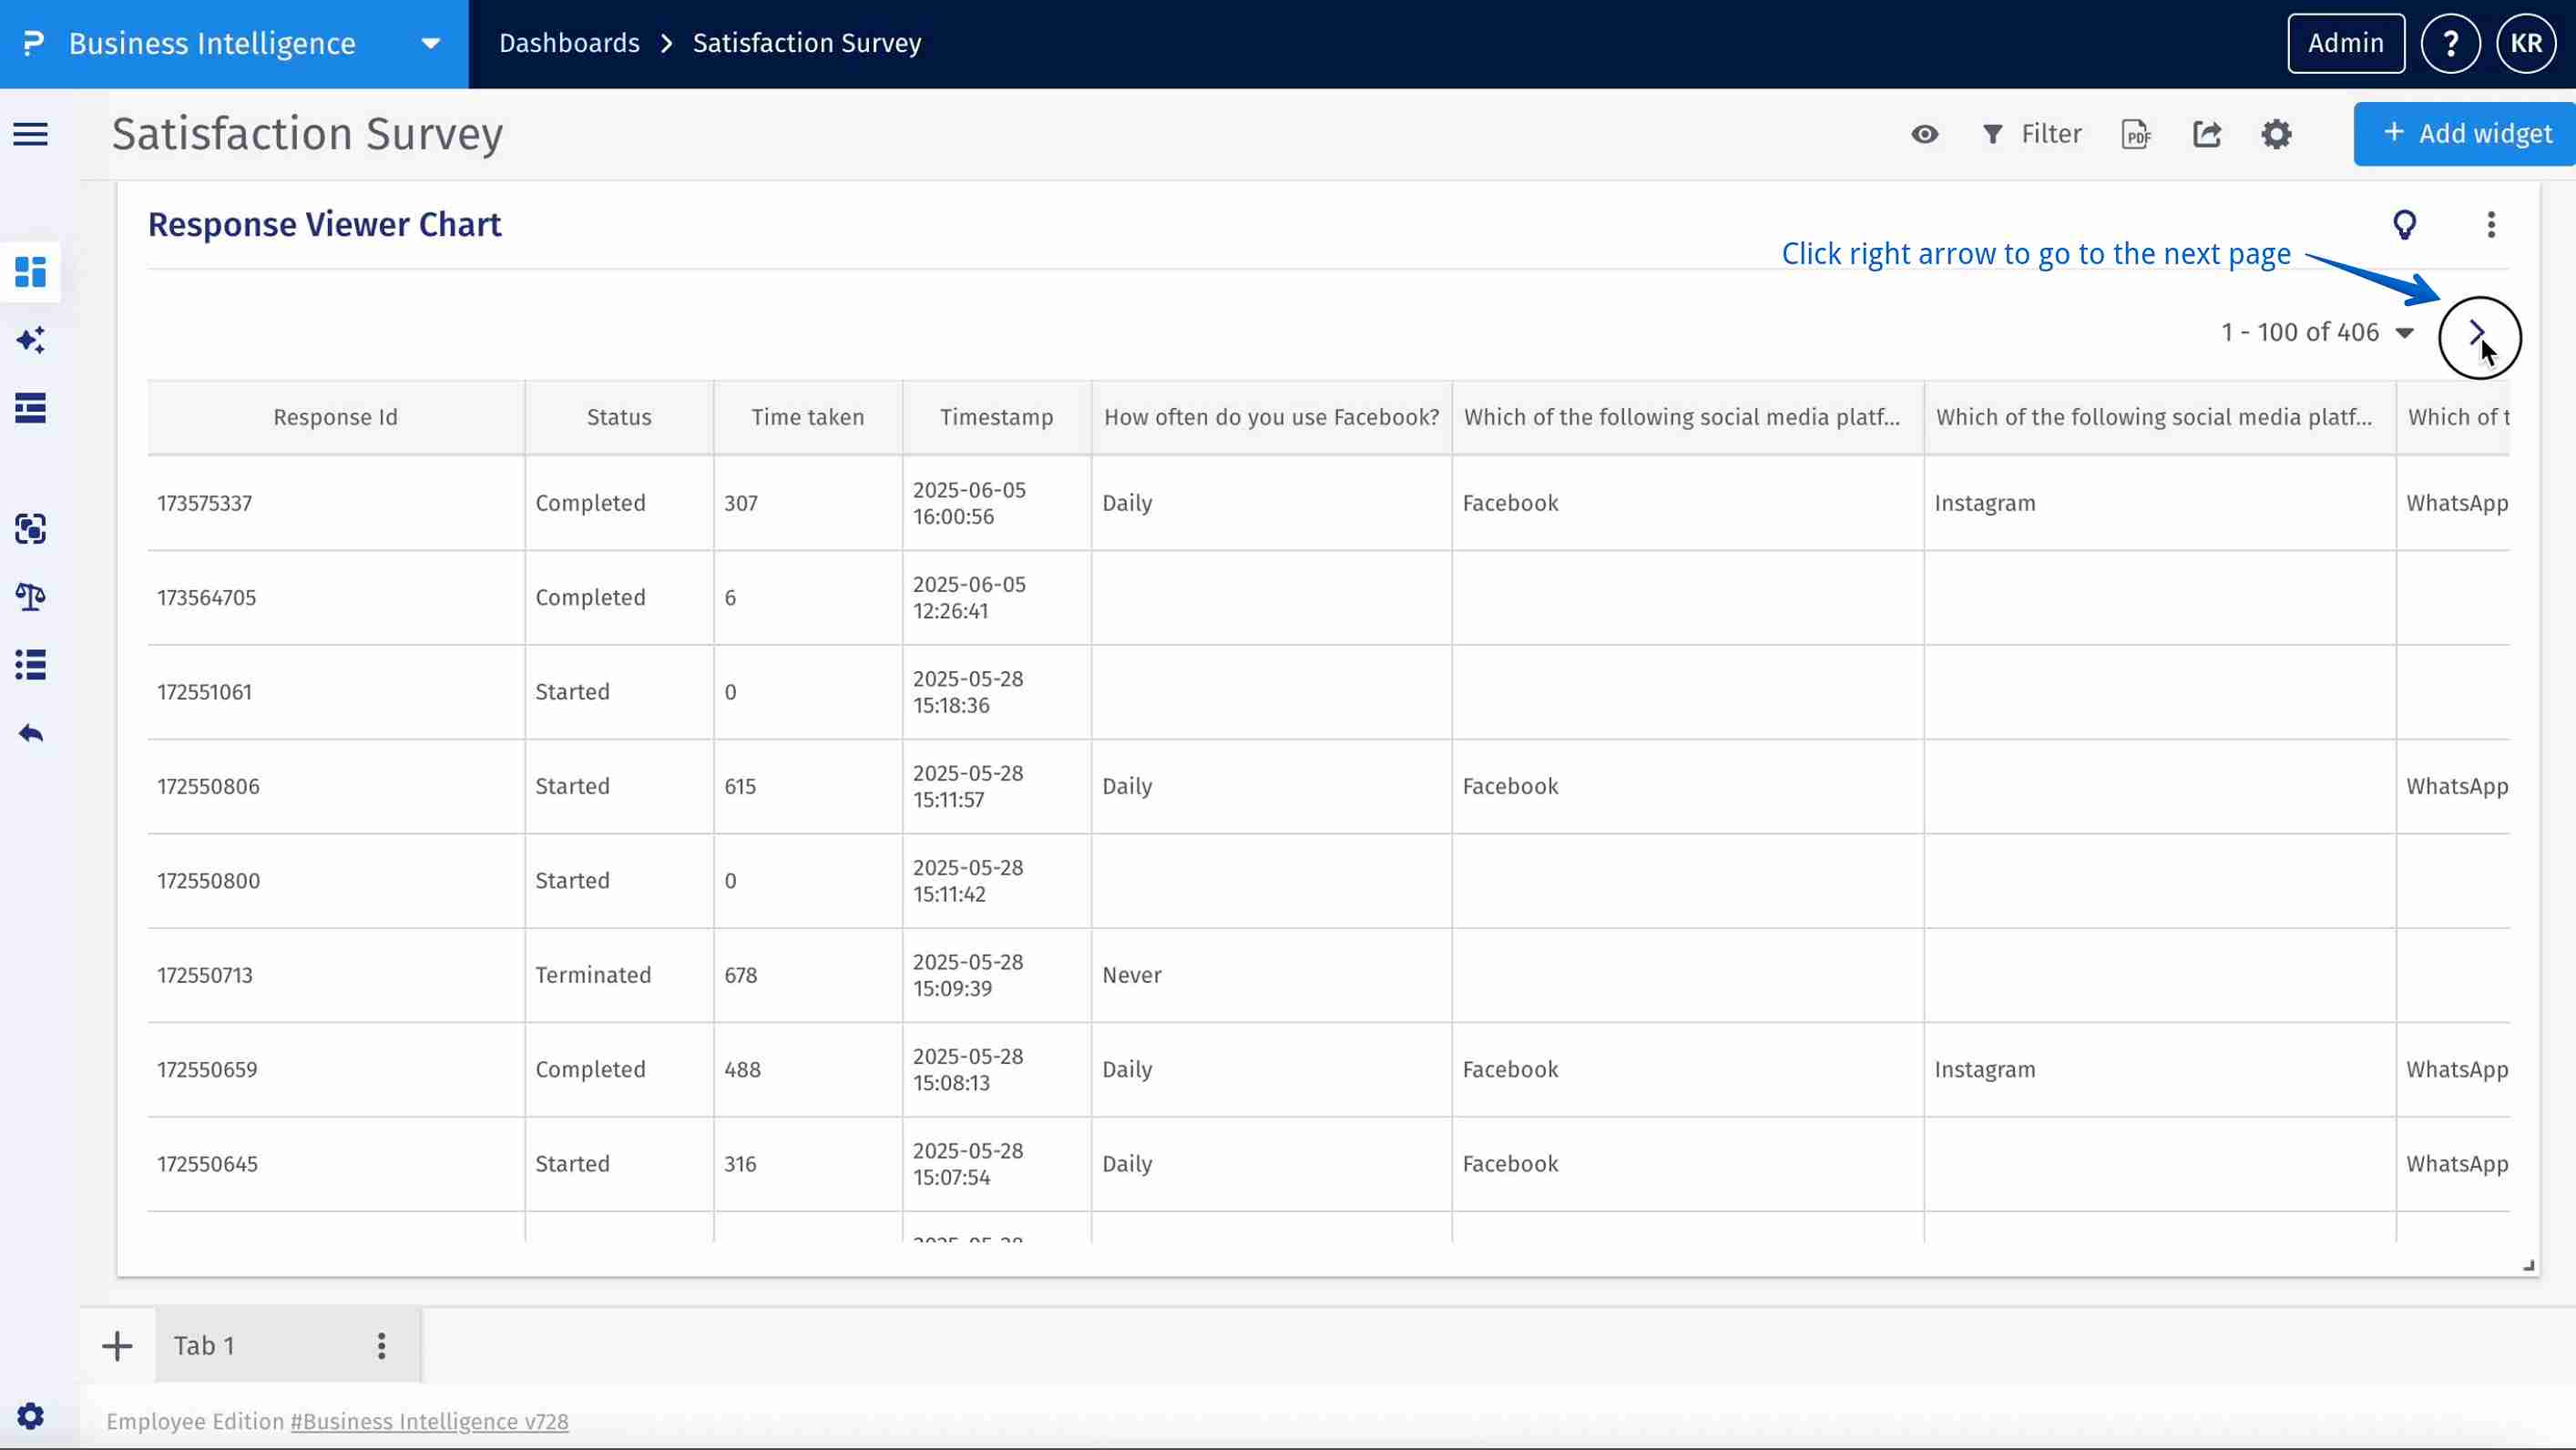Navigate to Dashboards breadcrumb
The width and height of the screenshot is (2576, 1450).
[x=569, y=44]
